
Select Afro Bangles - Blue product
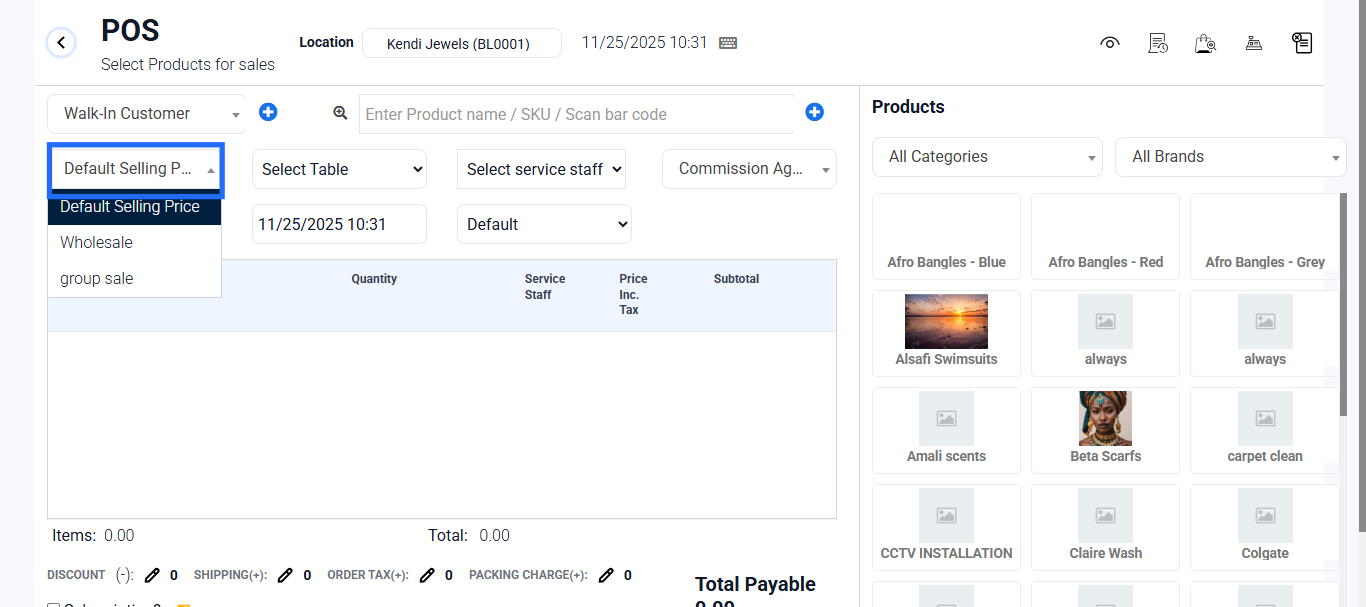pos(946,236)
